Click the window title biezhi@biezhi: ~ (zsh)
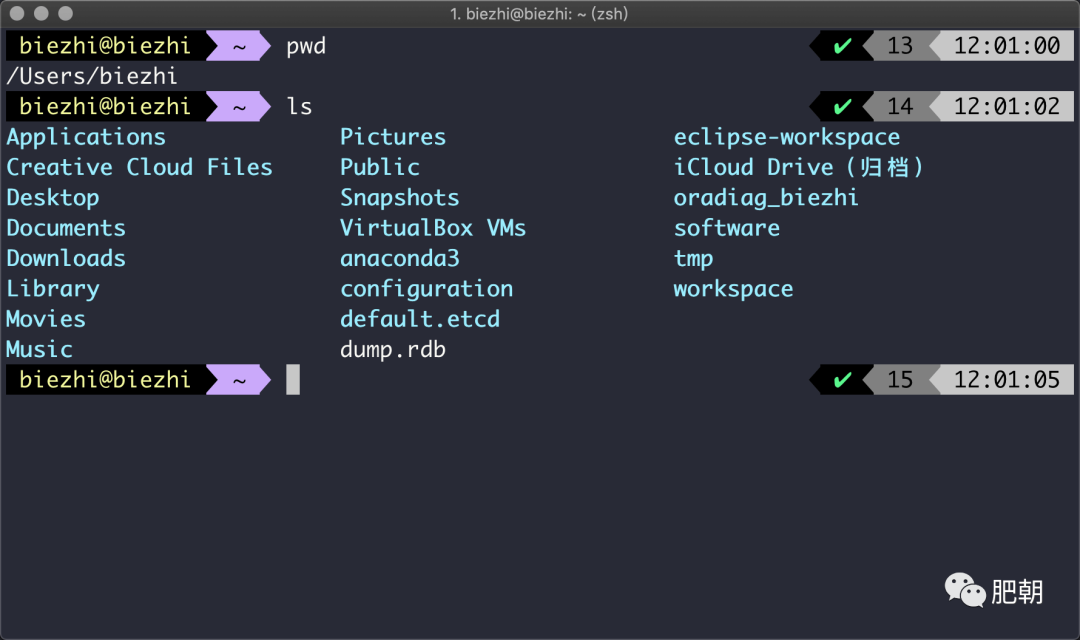 [539, 14]
